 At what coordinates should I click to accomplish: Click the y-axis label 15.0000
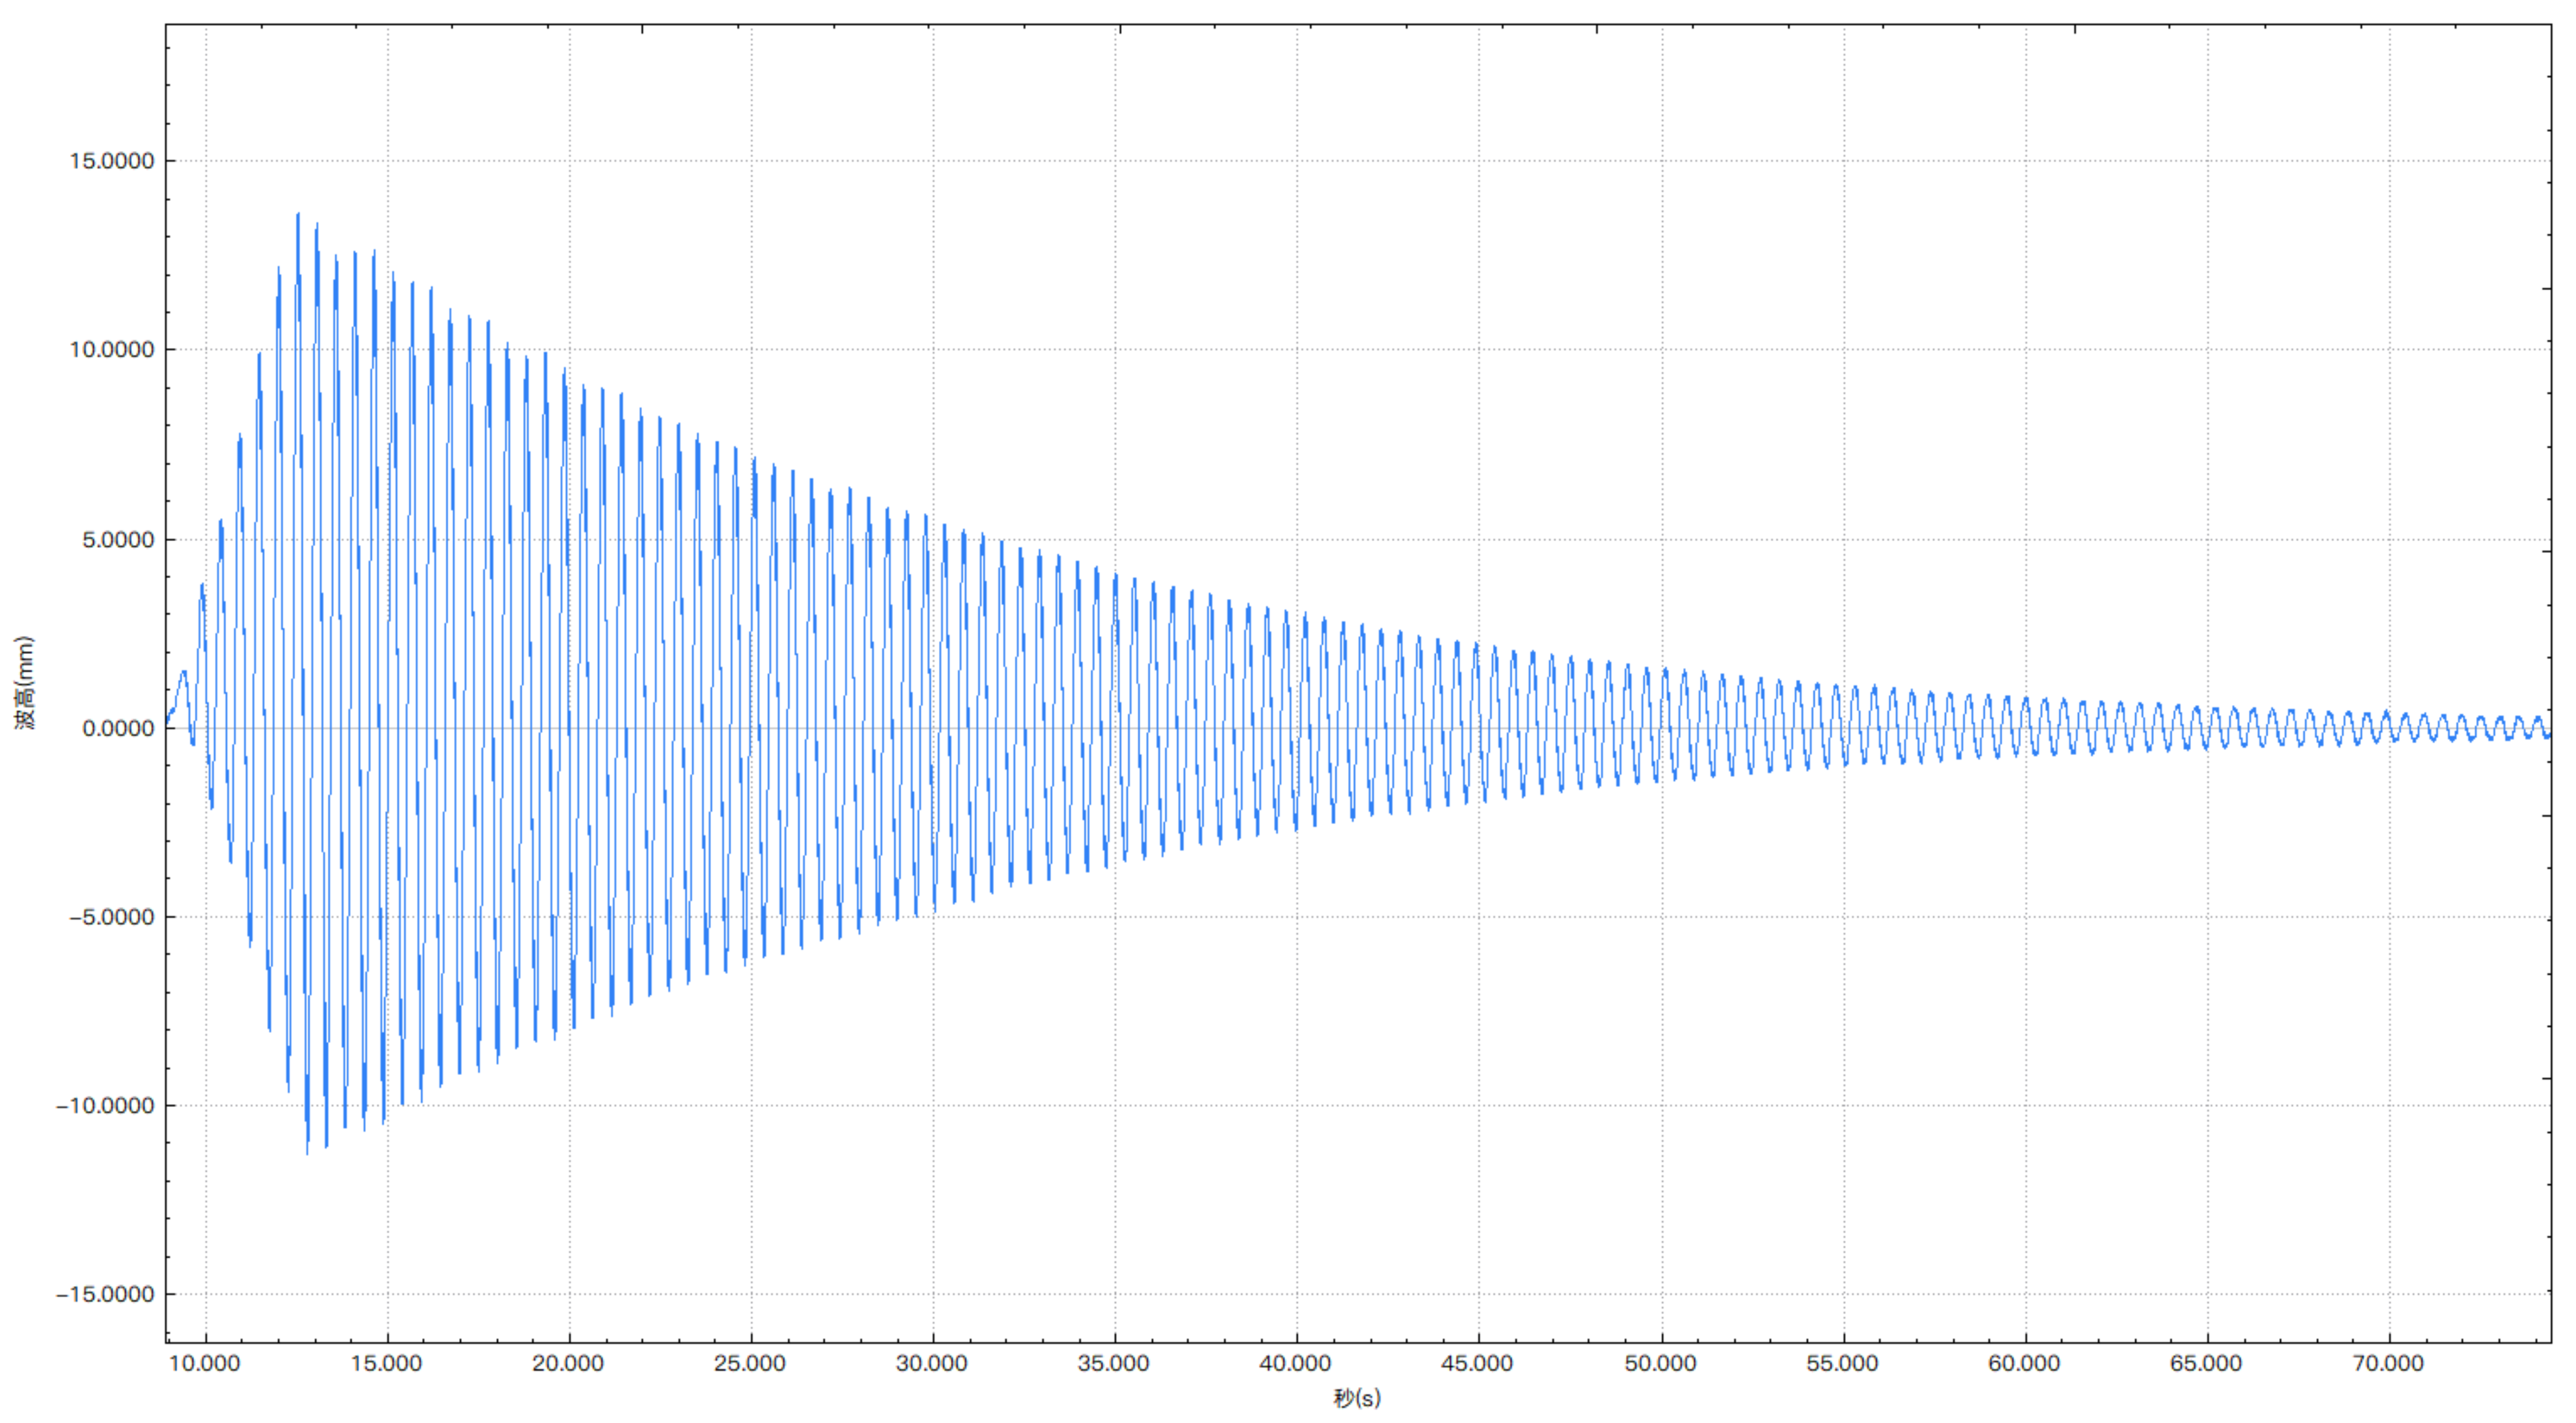coord(111,161)
